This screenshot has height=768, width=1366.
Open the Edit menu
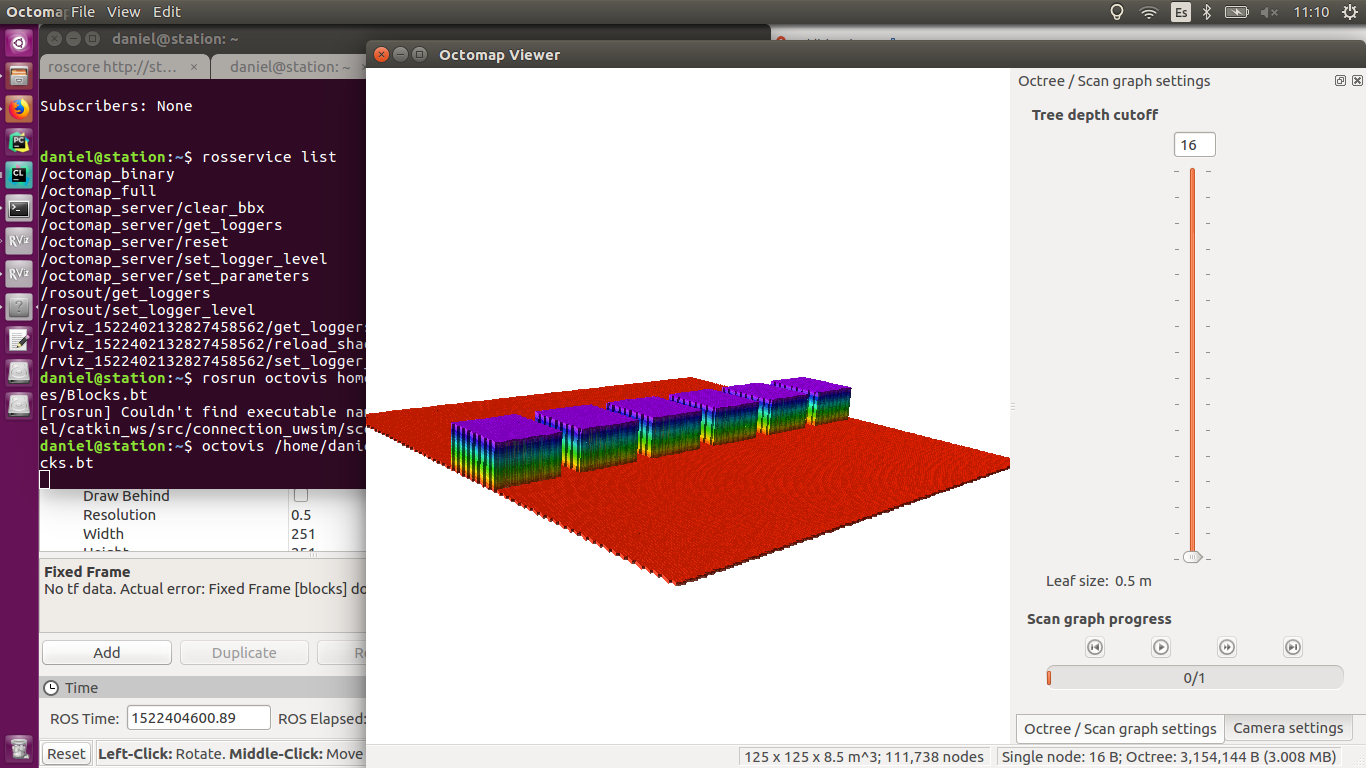click(x=167, y=12)
